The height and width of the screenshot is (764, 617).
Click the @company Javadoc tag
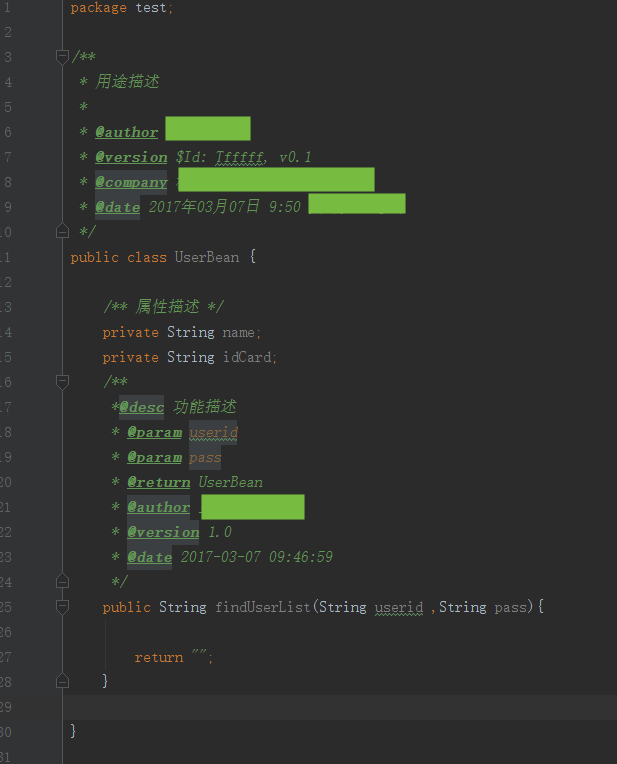[131, 182]
